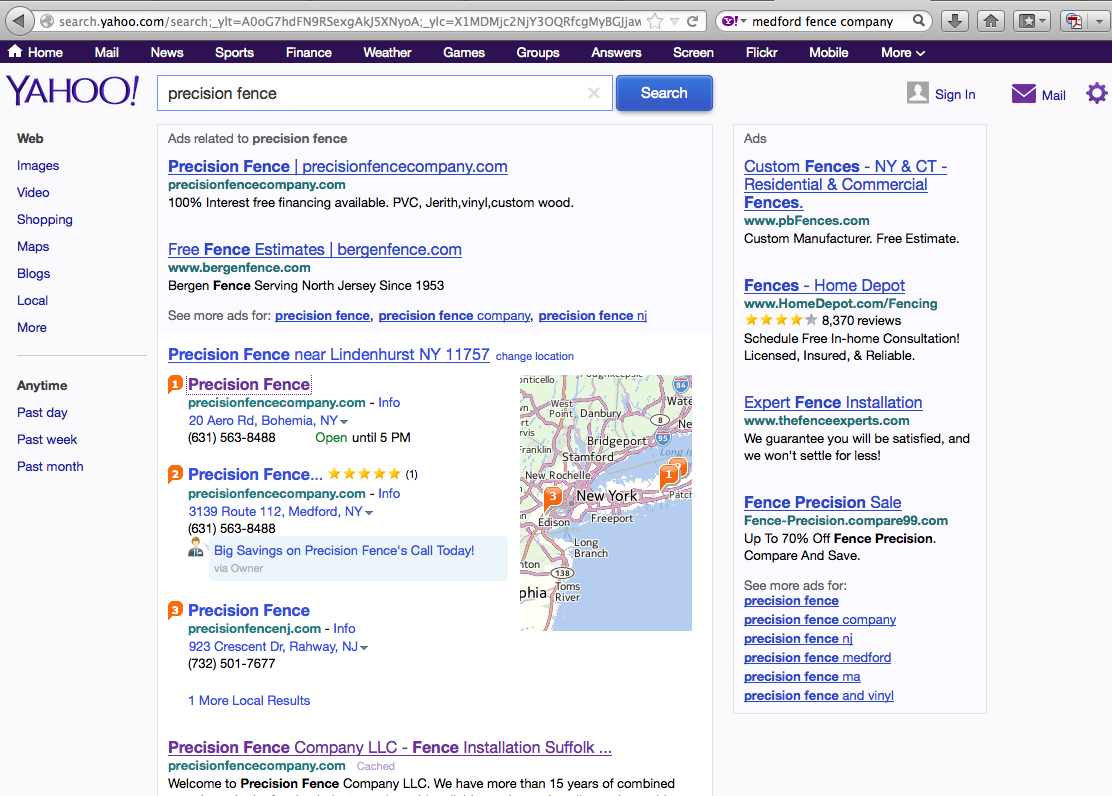Click the change location link
This screenshot has height=796, width=1112.
(534, 356)
